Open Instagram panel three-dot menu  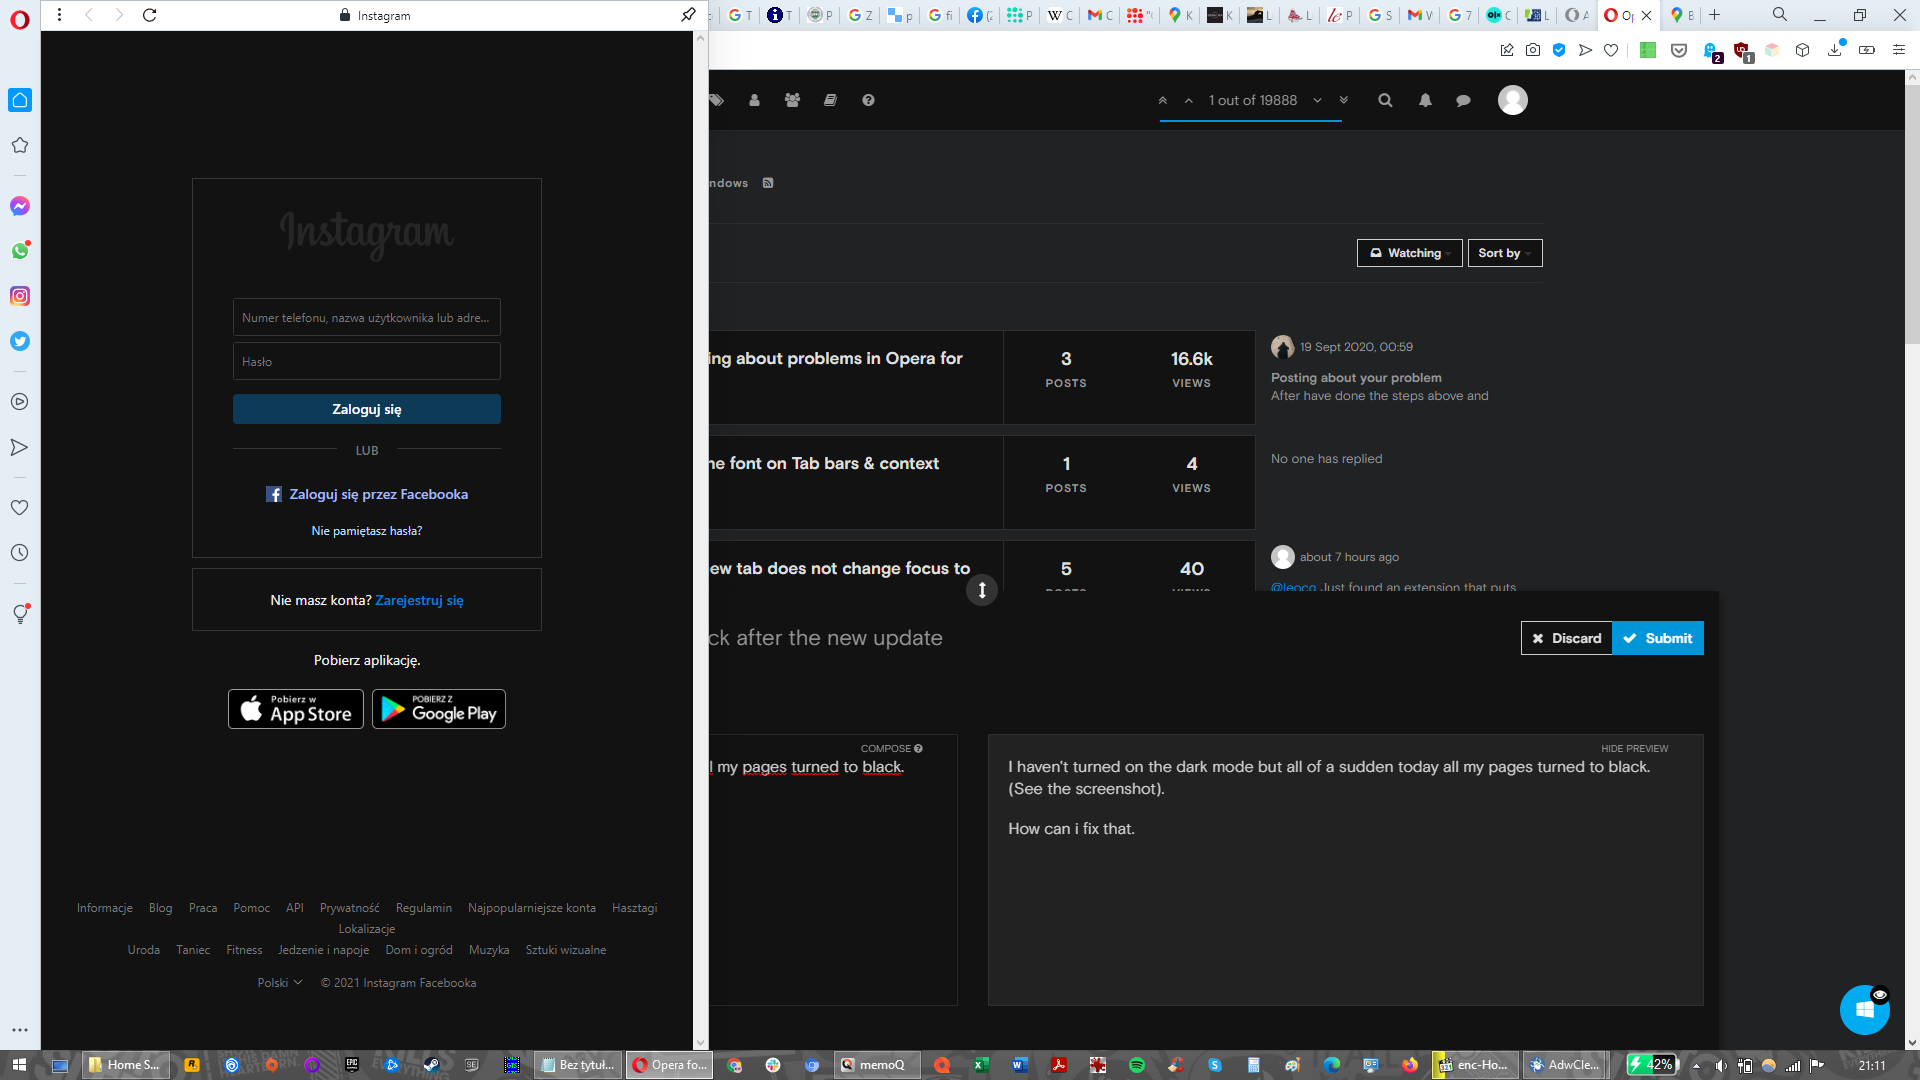point(60,15)
